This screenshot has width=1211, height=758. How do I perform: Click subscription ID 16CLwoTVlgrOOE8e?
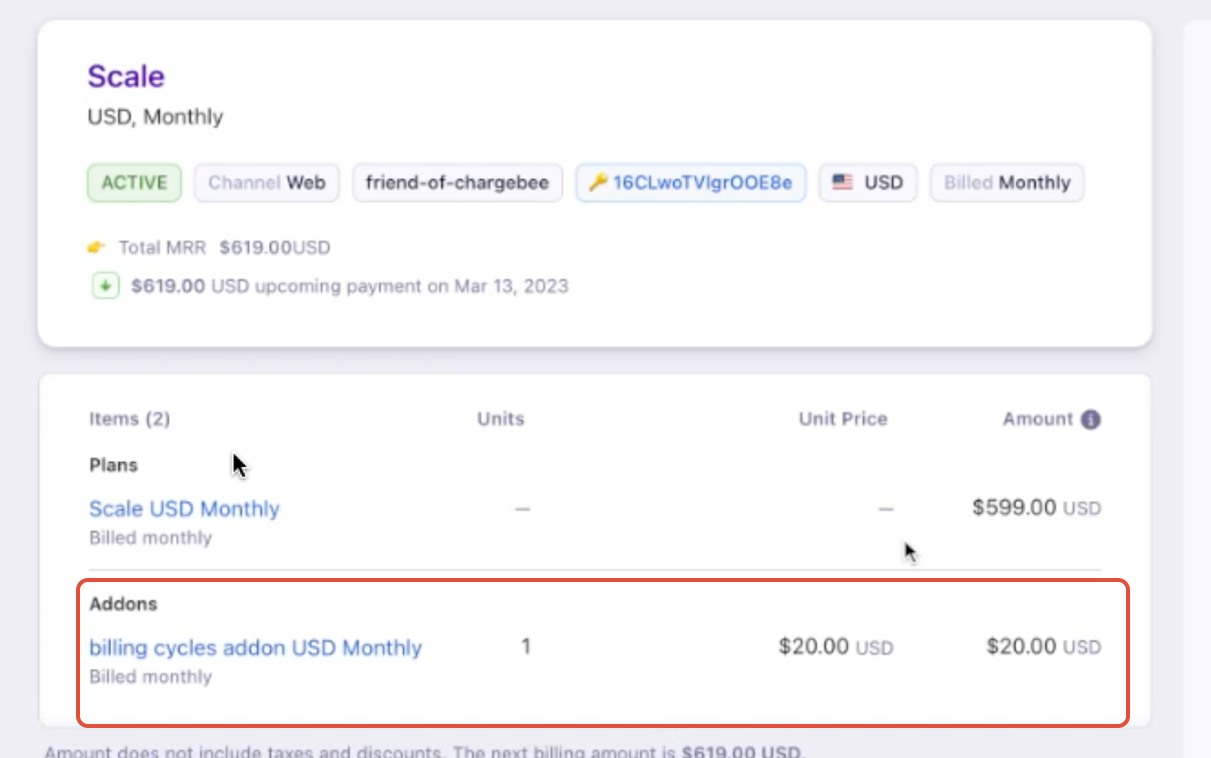pyautogui.click(x=702, y=183)
